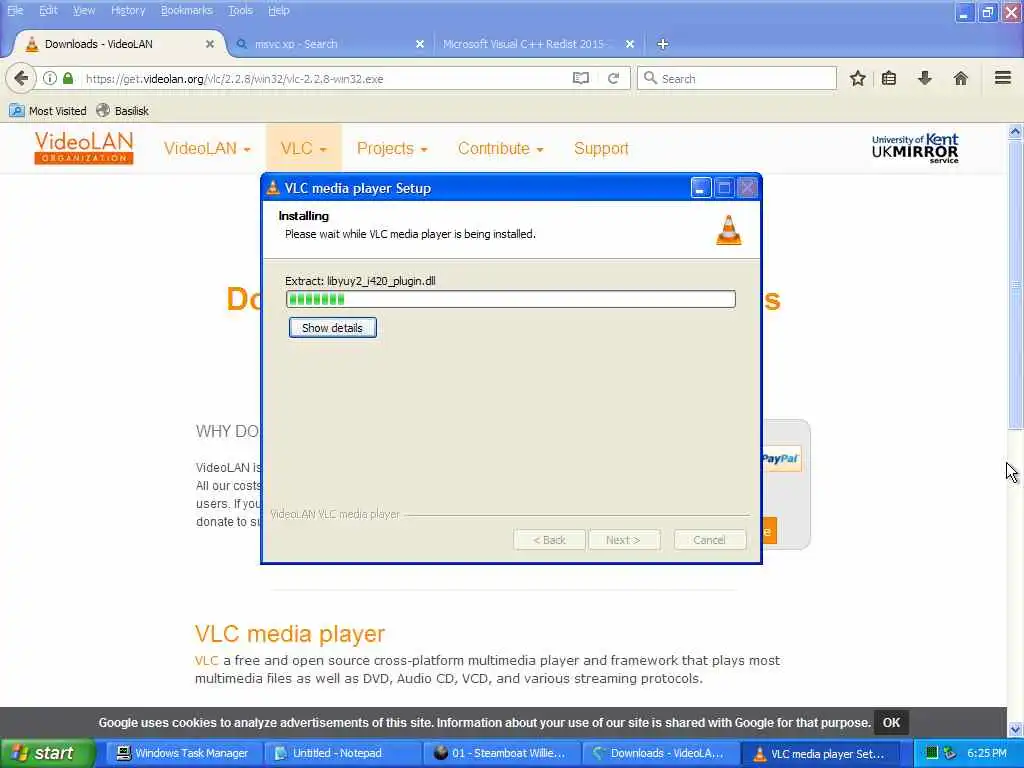1024x768 pixels.
Task: Expand the Projects dropdown menu
Action: pos(392,148)
